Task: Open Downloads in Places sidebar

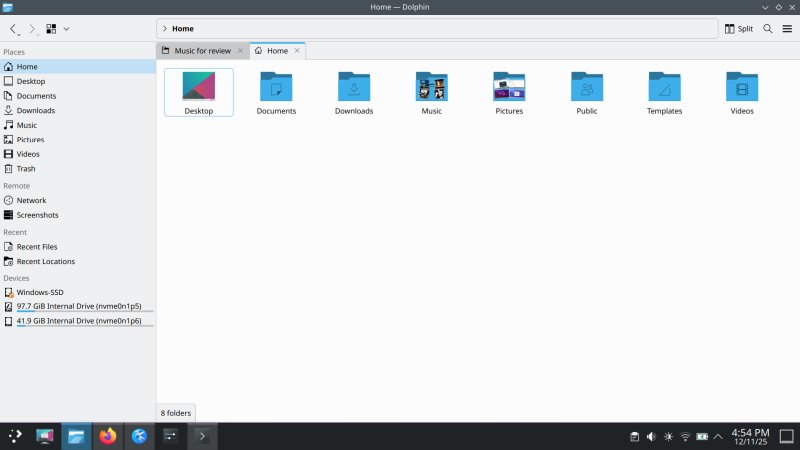Action: point(78,111)
